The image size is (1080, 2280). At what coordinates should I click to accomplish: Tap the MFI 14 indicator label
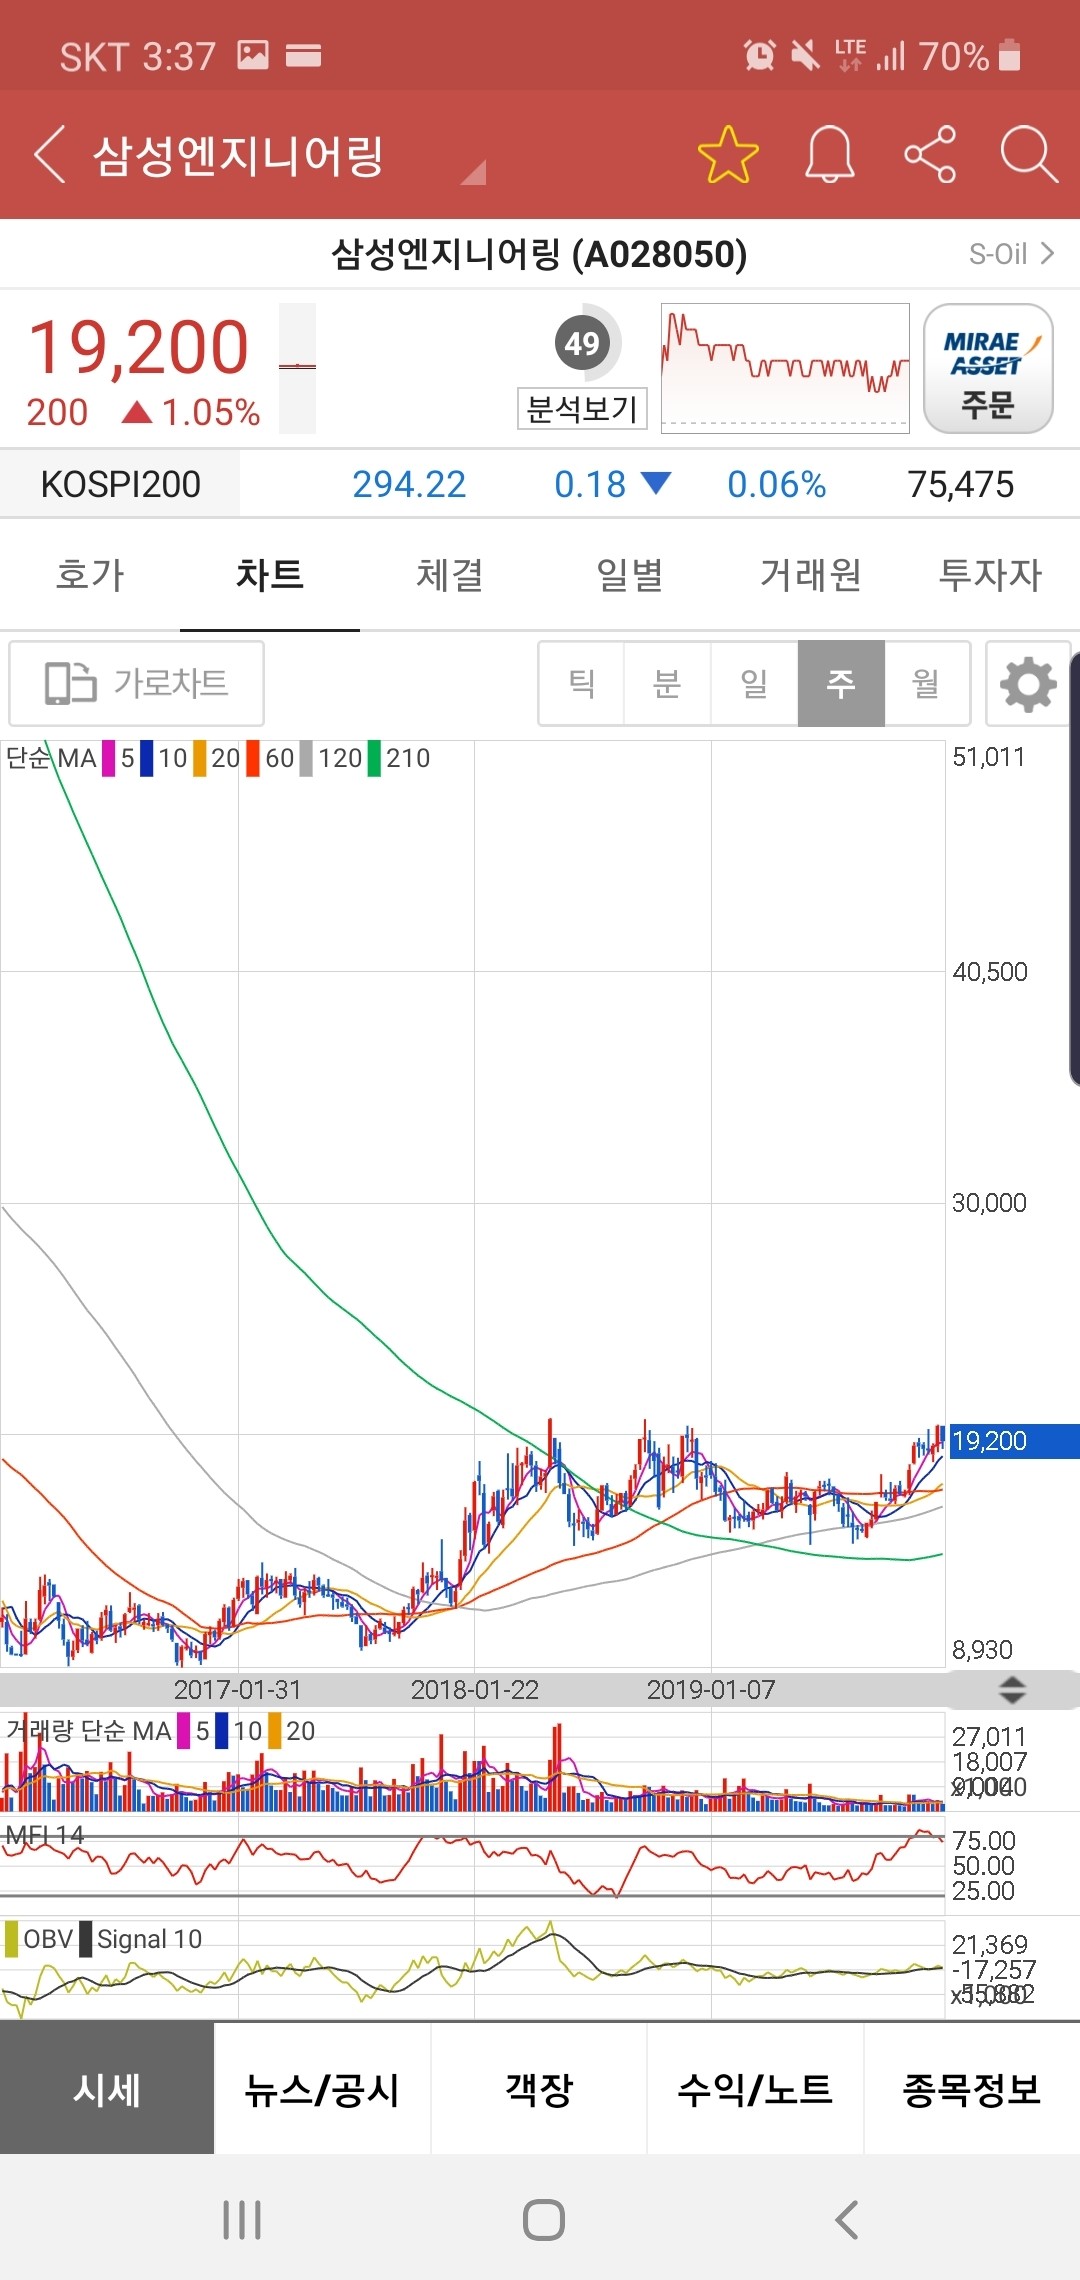45,1835
